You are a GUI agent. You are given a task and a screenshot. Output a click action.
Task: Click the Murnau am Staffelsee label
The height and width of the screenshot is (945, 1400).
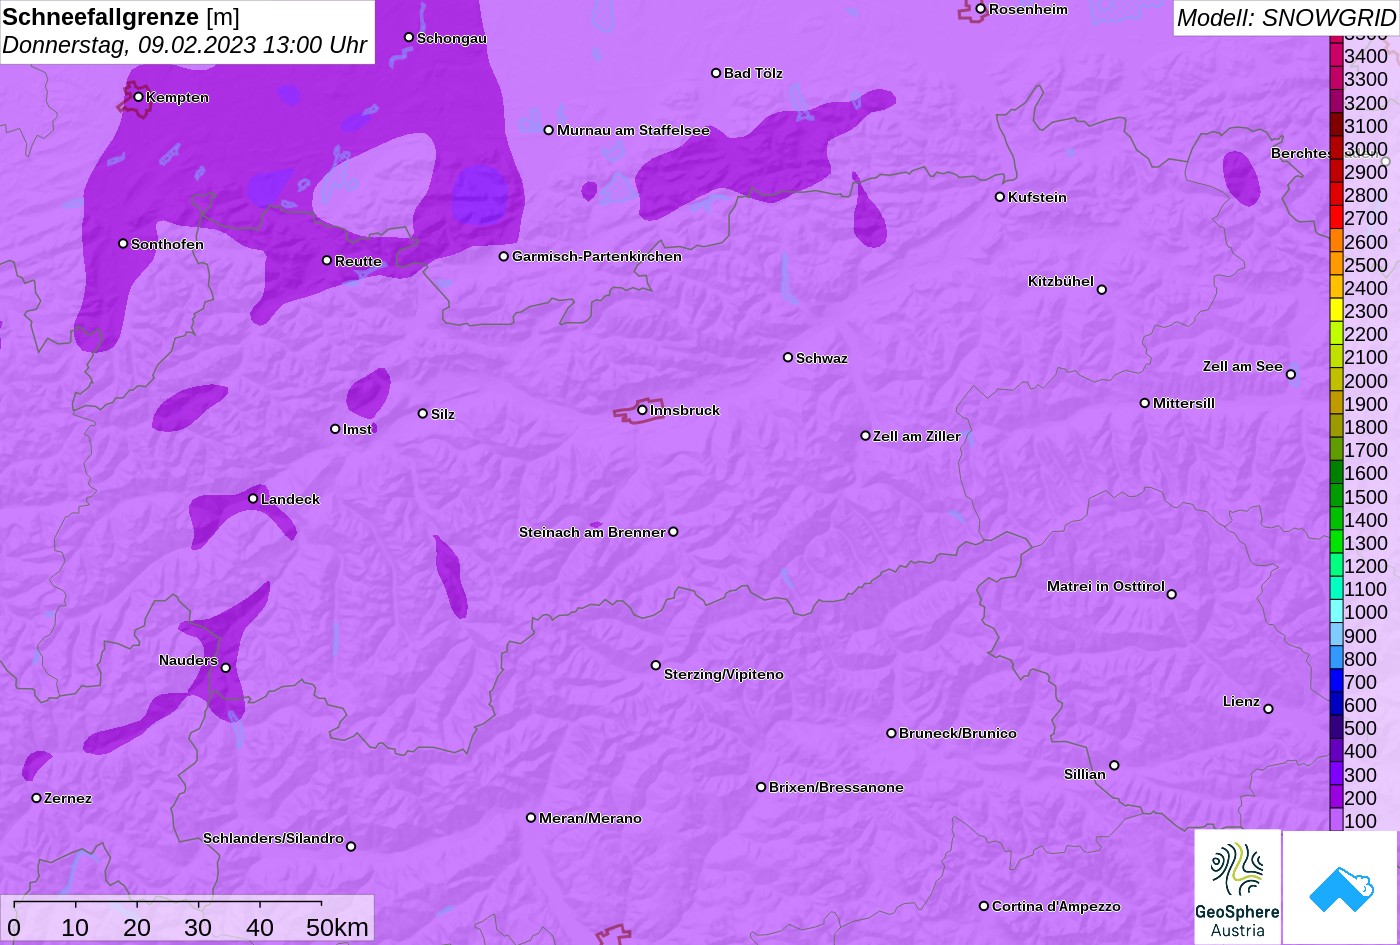pyautogui.click(x=633, y=130)
